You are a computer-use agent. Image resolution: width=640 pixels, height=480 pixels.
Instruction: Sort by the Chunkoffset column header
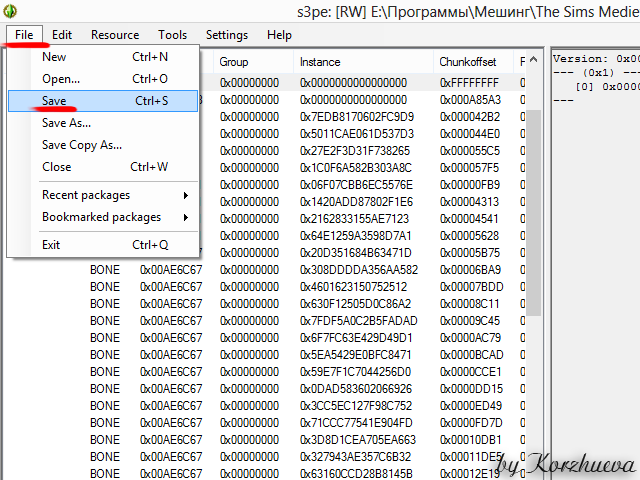[470, 62]
